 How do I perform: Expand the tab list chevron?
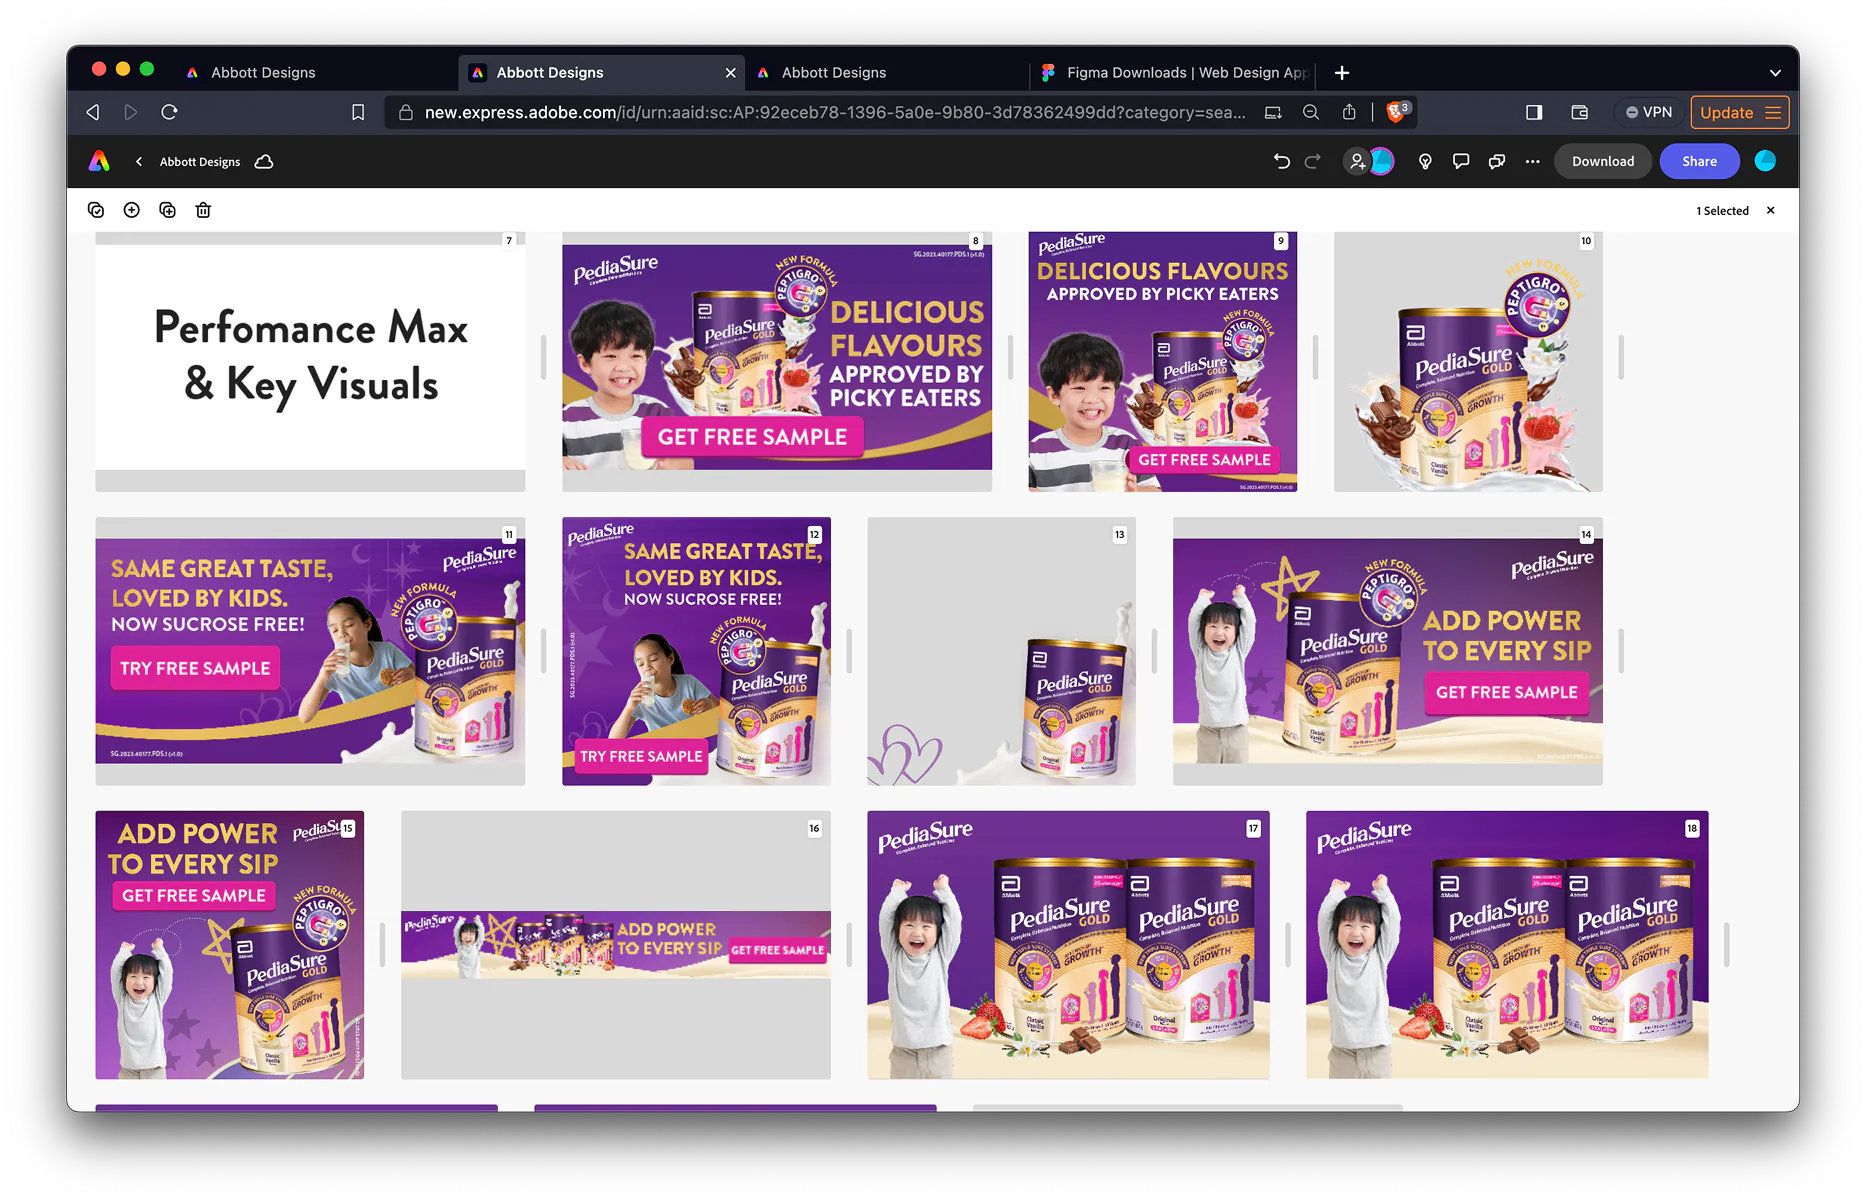coord(1775,73)
